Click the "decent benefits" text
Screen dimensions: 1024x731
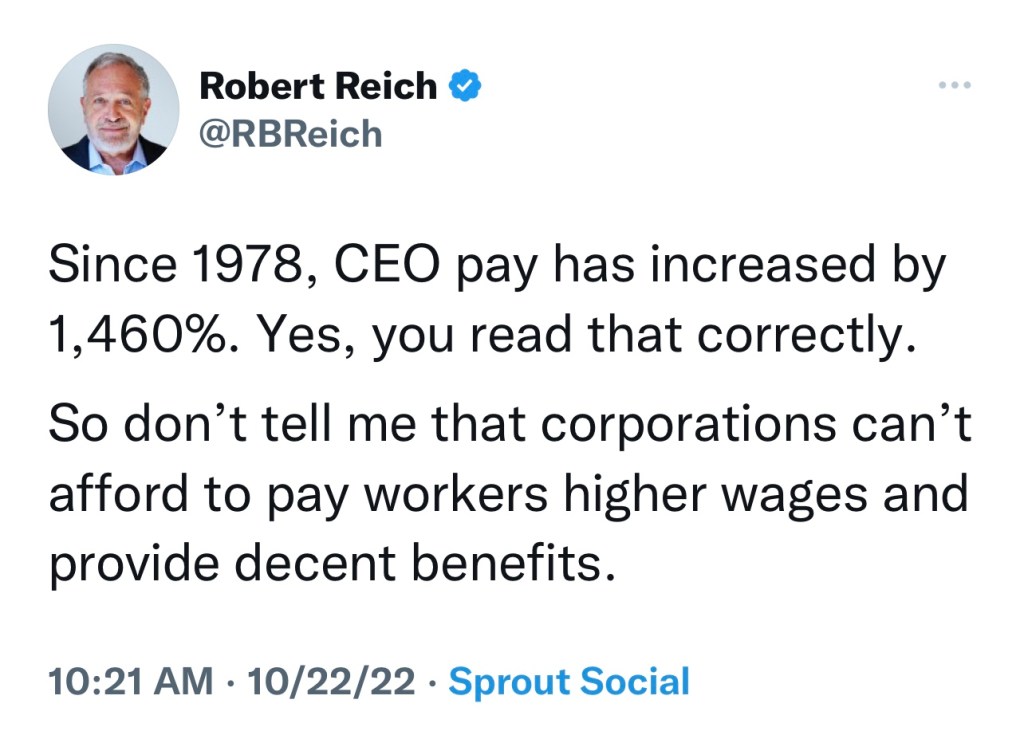425,562
